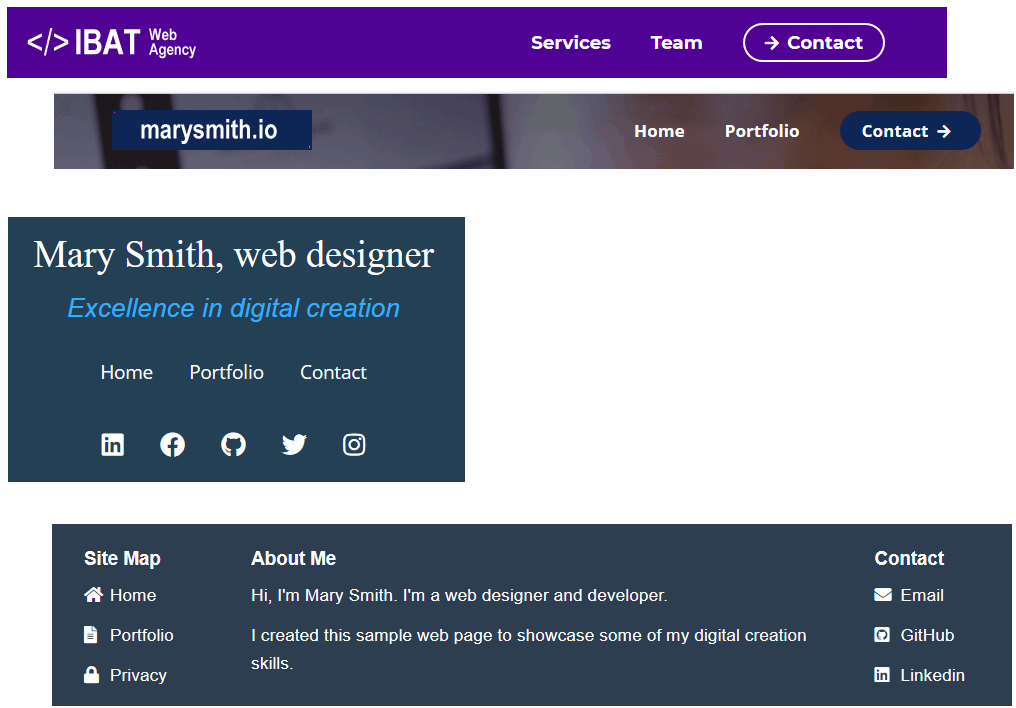This screenshot has height=708, width=1016.
Task: Select the GitHub icon in the footer Contact column
Action: pyautogui.click(x=883, y=635)
